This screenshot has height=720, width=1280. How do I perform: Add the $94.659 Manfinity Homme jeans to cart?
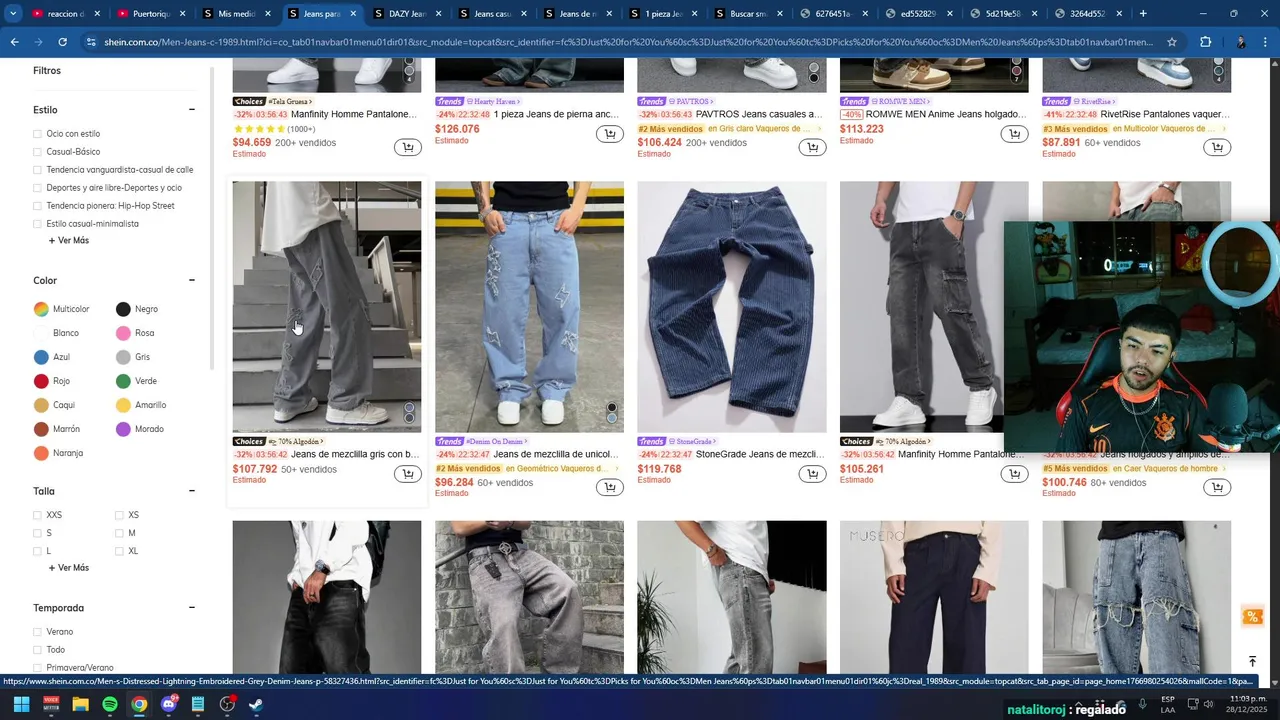tap(407, 148)
